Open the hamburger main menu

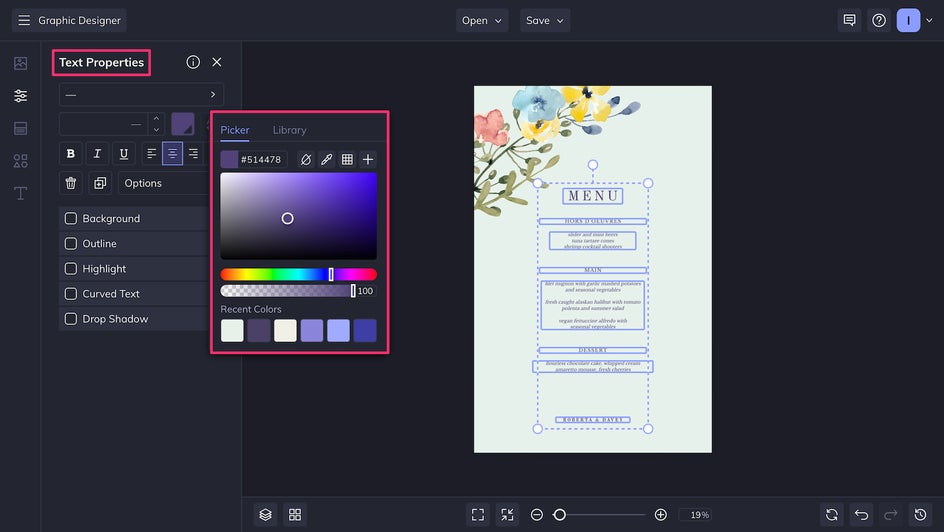[24, 20]
